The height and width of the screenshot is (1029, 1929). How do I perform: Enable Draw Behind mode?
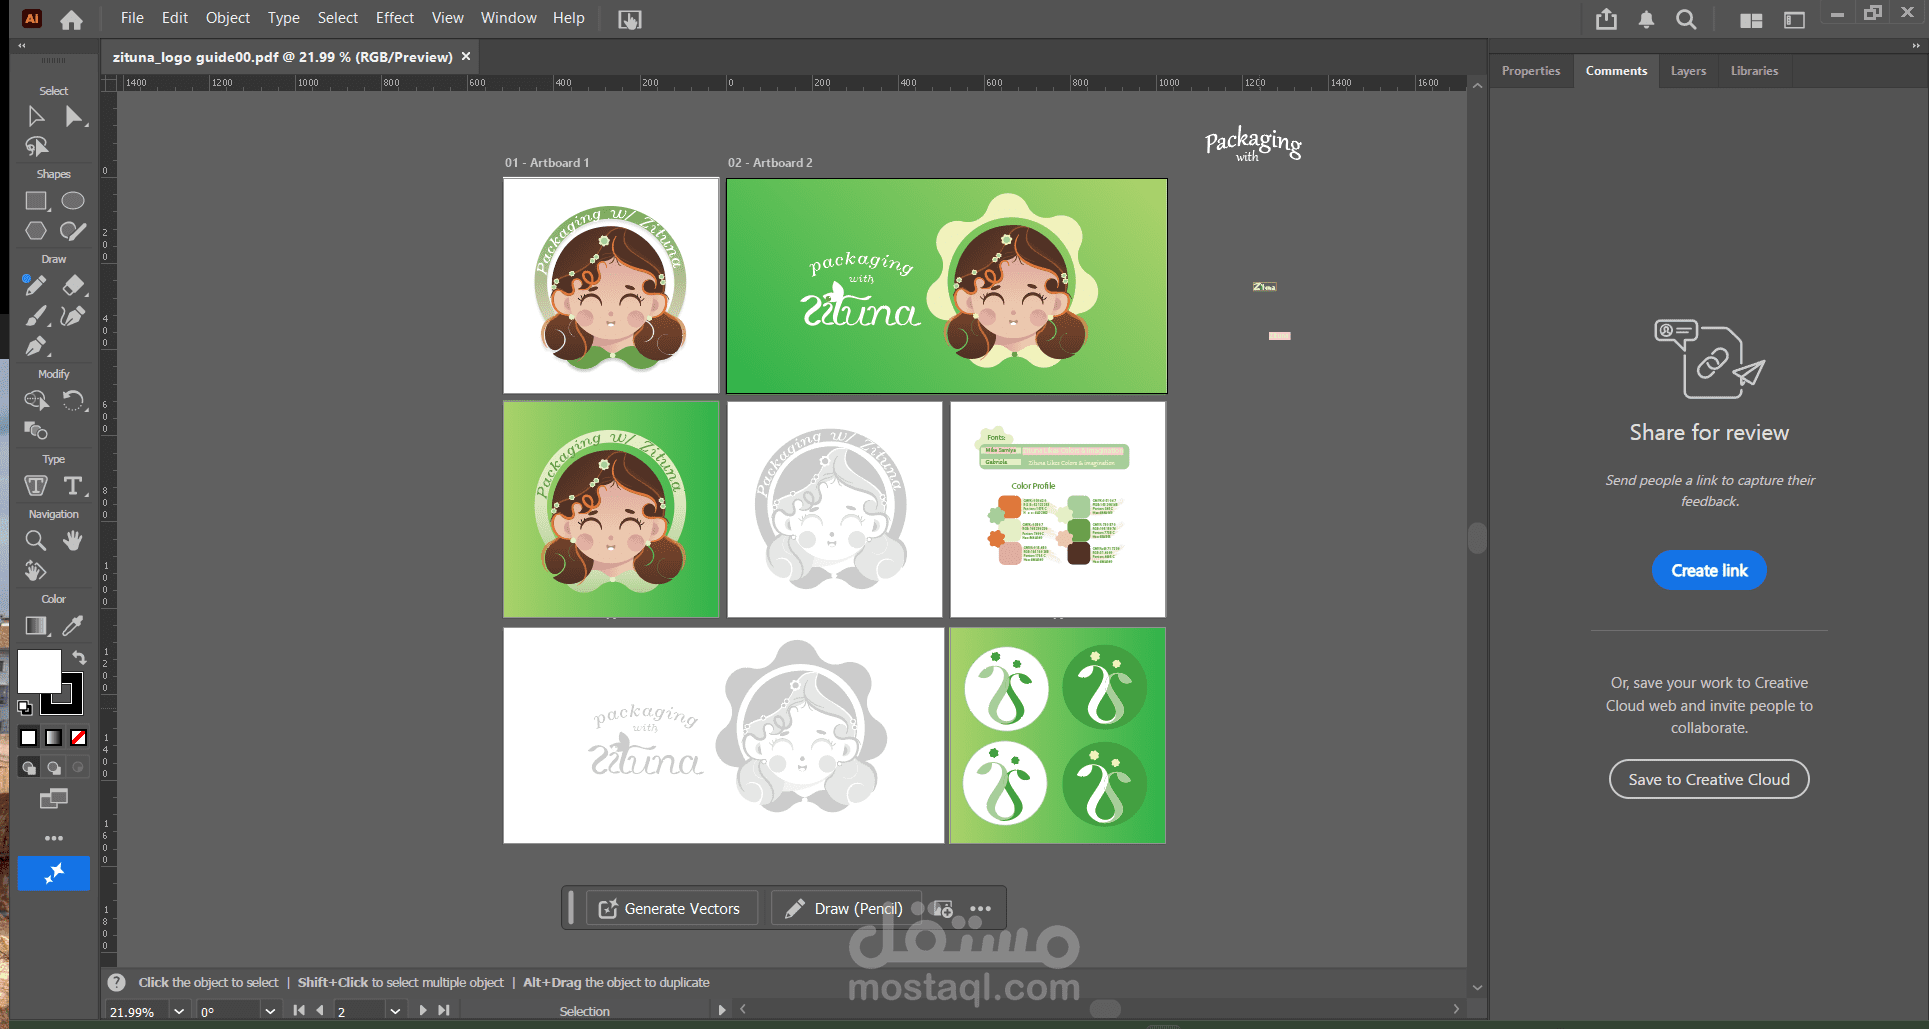[54, 768]
